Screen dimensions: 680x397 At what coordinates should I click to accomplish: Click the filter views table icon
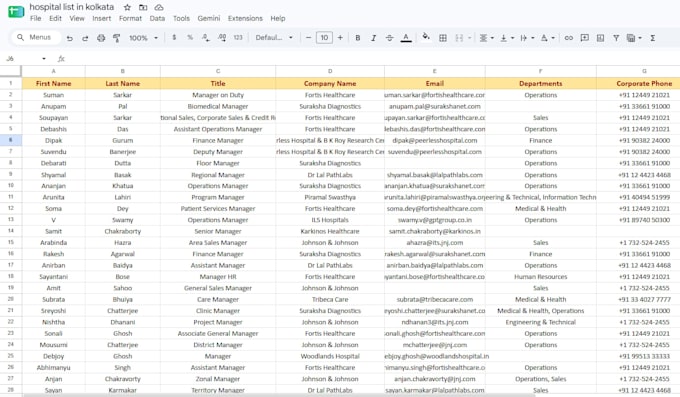point(631,38)
